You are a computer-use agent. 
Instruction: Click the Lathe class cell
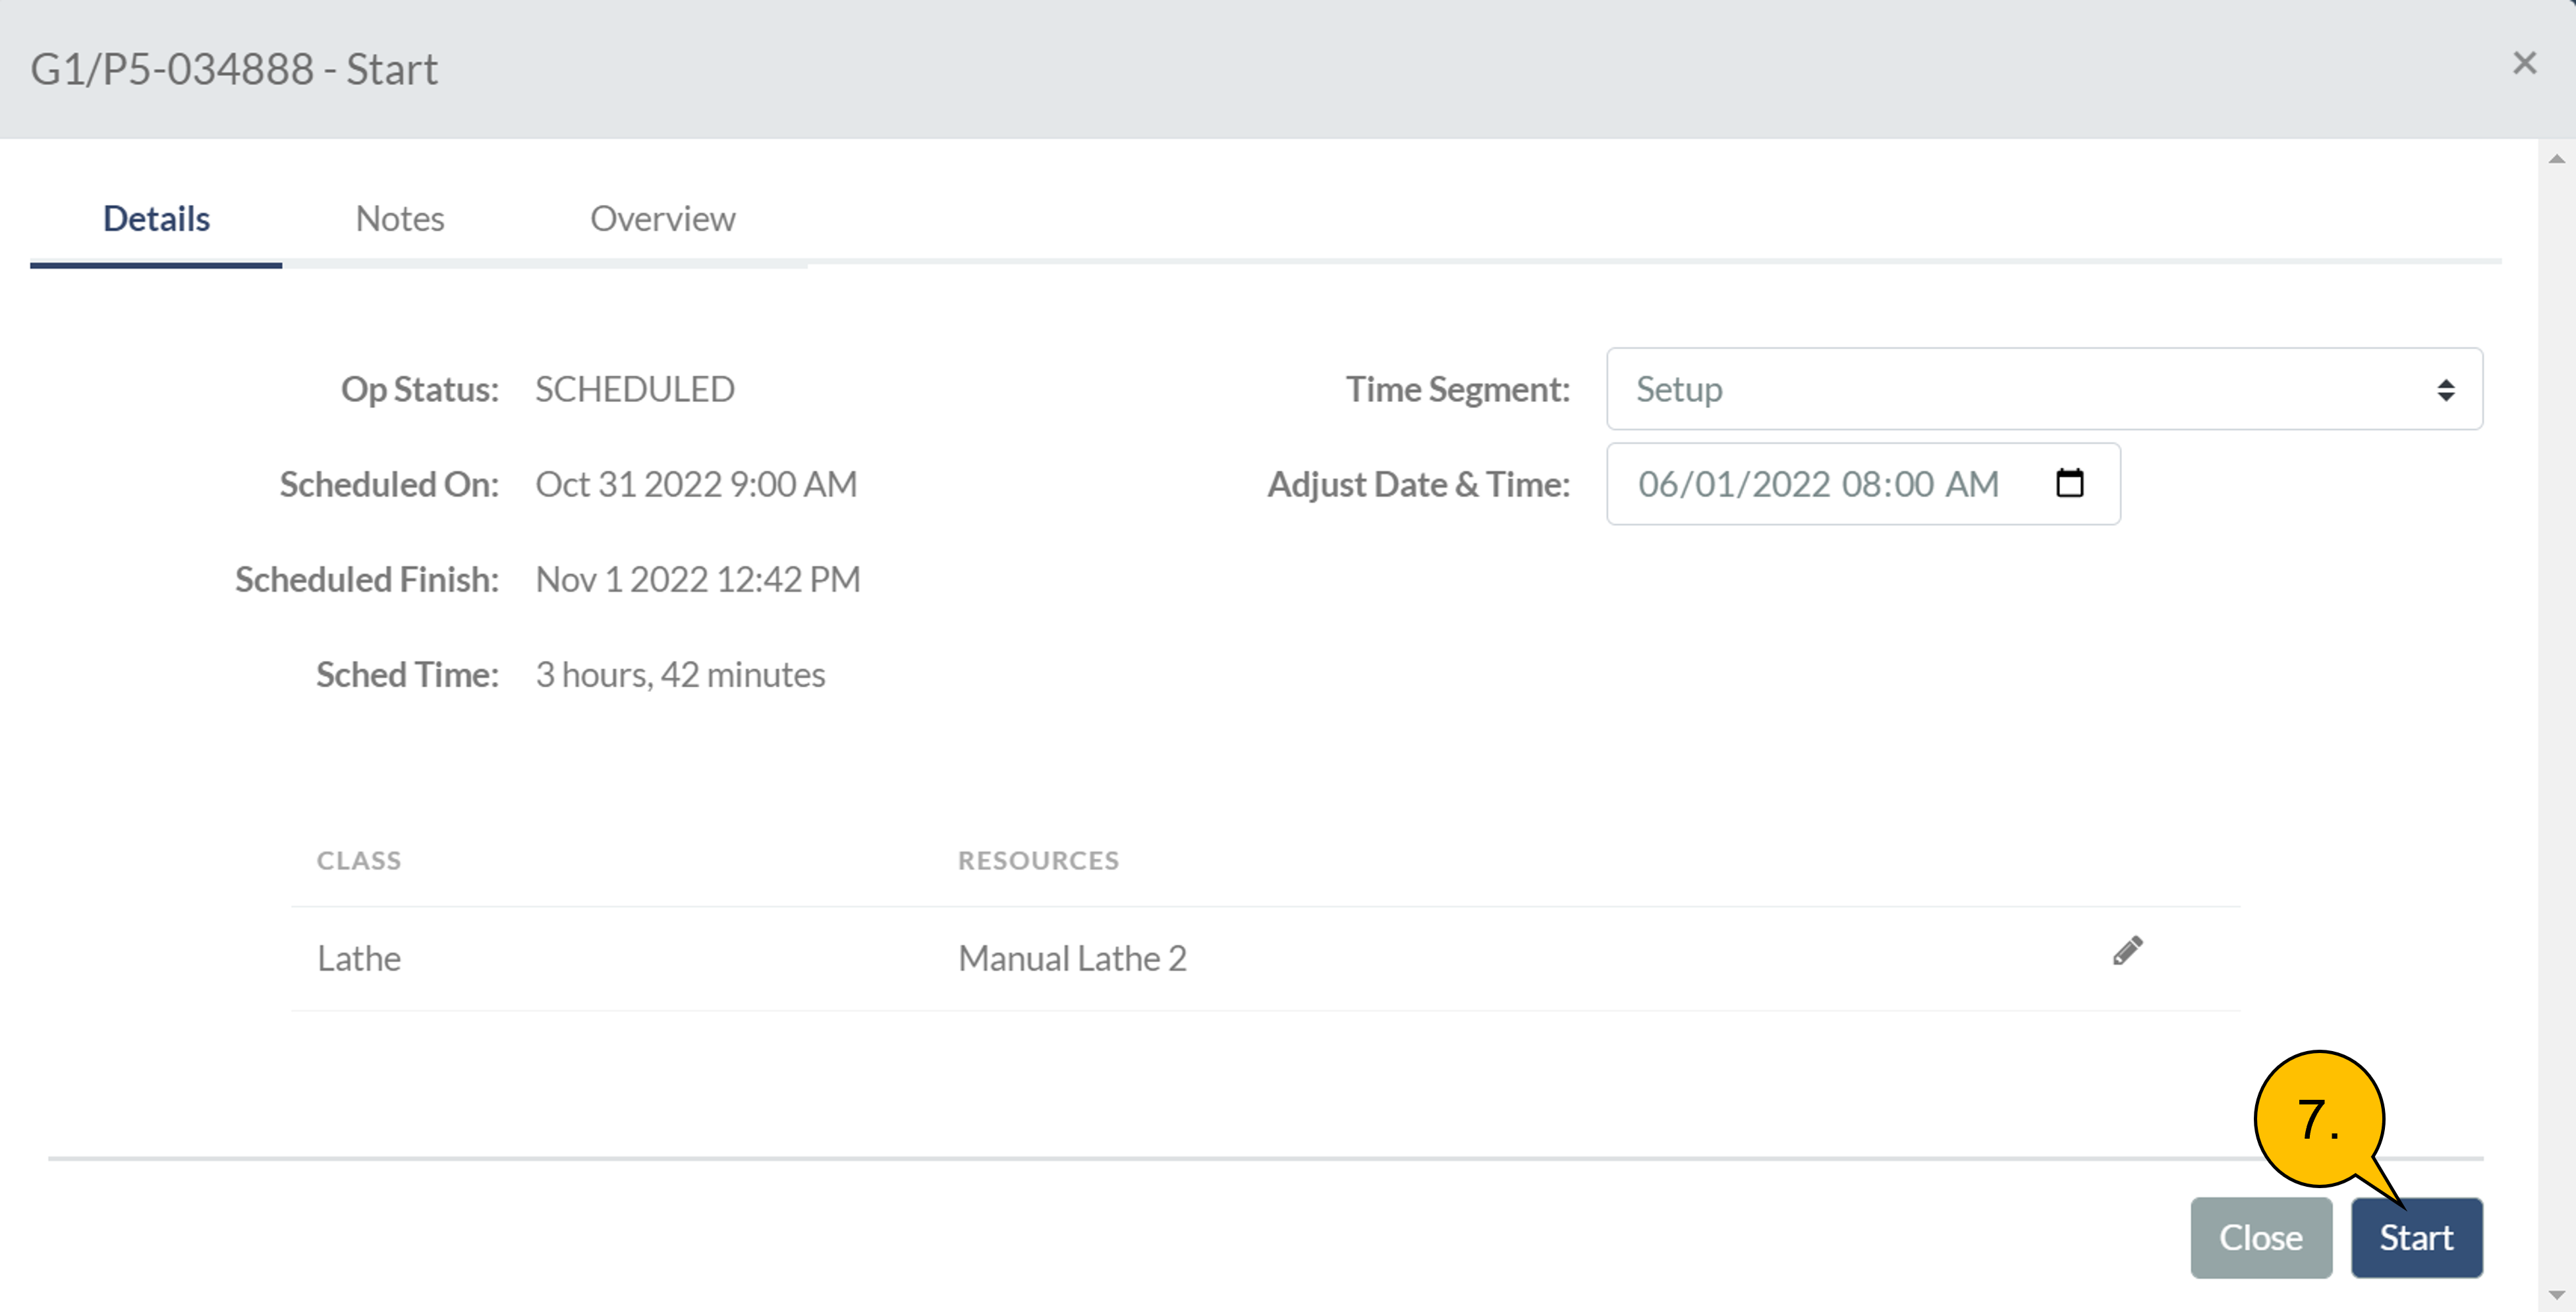(x=359, y=958)
